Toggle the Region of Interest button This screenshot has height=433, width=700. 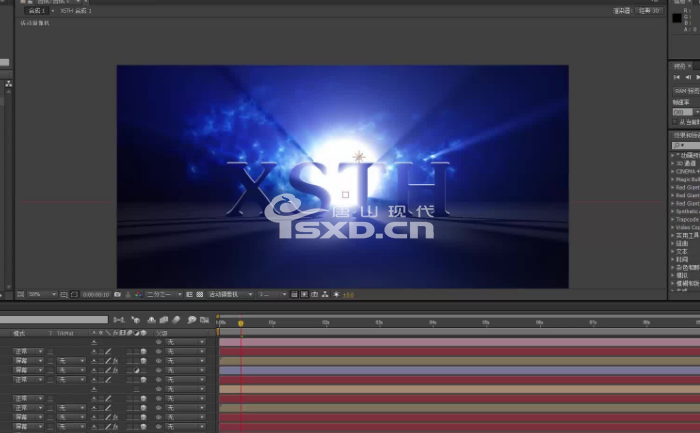[189, 295]
